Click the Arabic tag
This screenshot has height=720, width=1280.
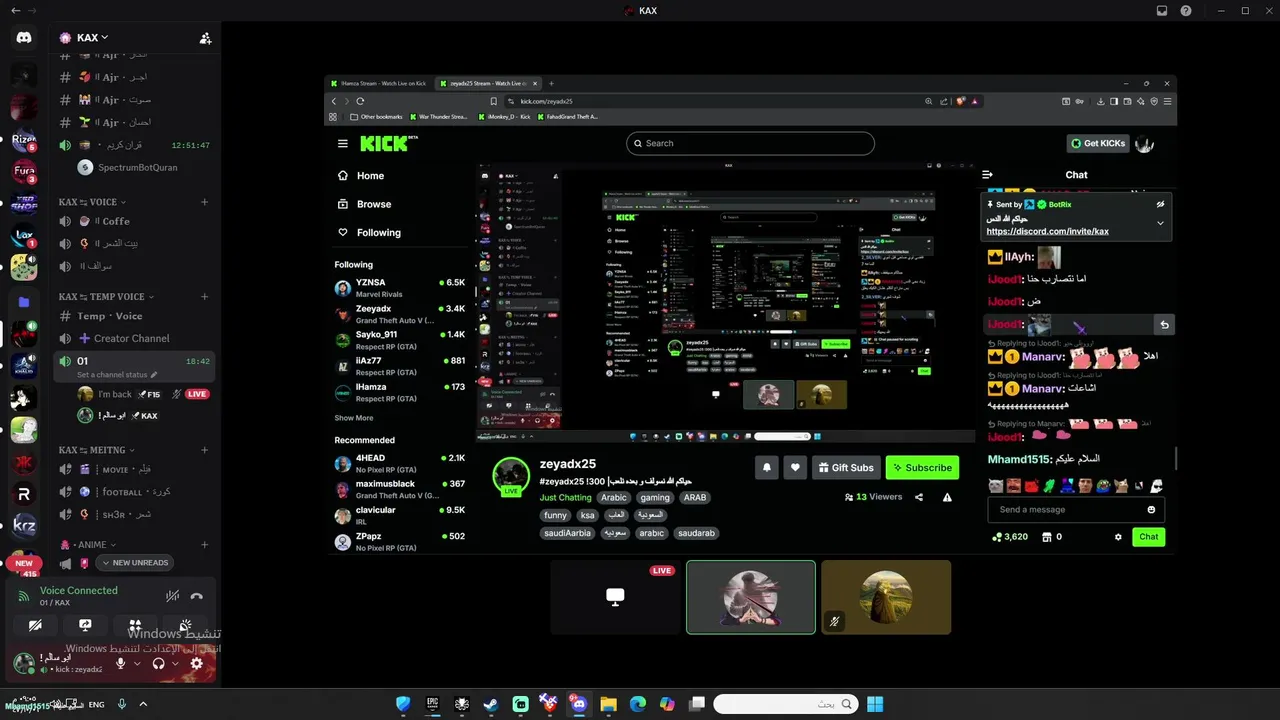[x=614, y=497]
